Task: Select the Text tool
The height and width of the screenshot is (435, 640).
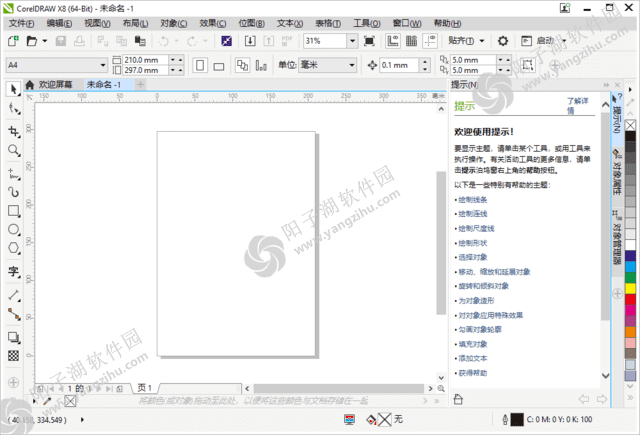Action: 14,271
